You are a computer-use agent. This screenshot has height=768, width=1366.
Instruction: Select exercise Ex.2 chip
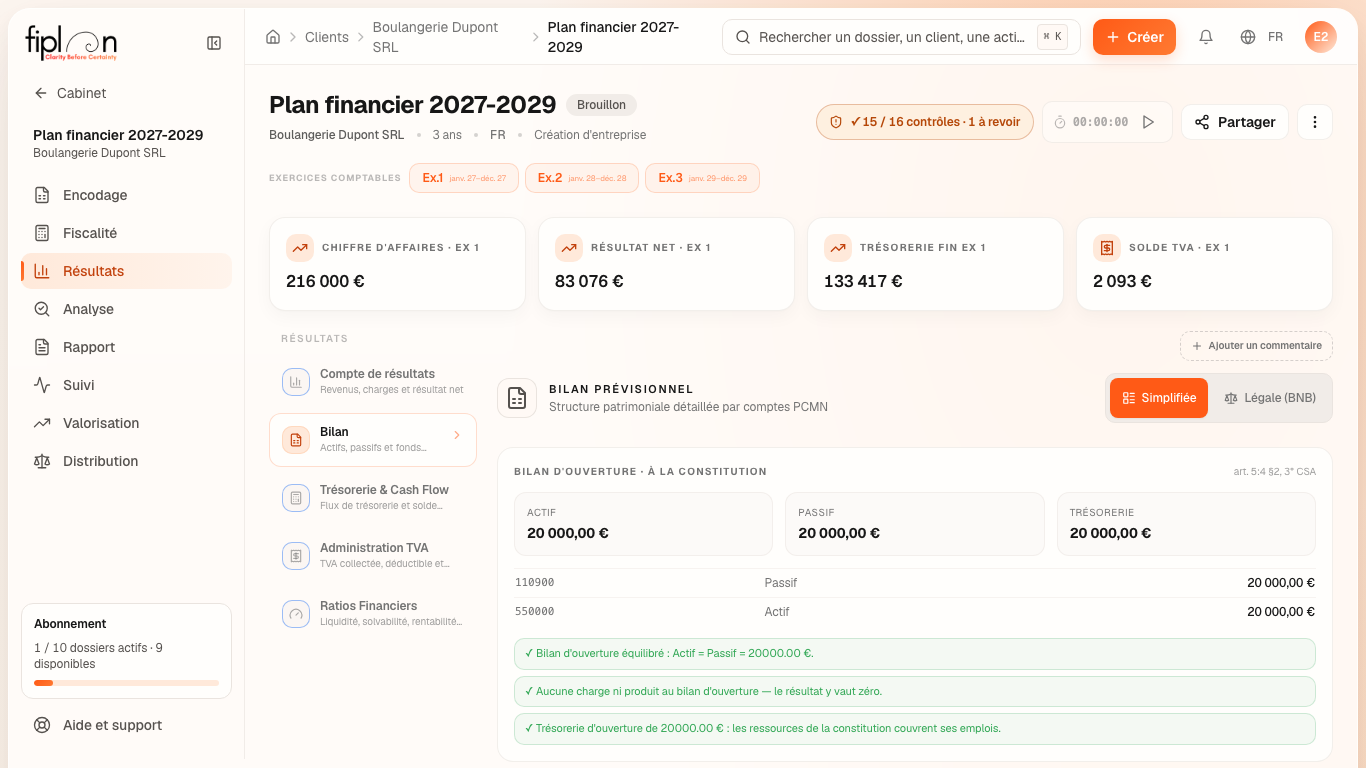click(582, 178)
